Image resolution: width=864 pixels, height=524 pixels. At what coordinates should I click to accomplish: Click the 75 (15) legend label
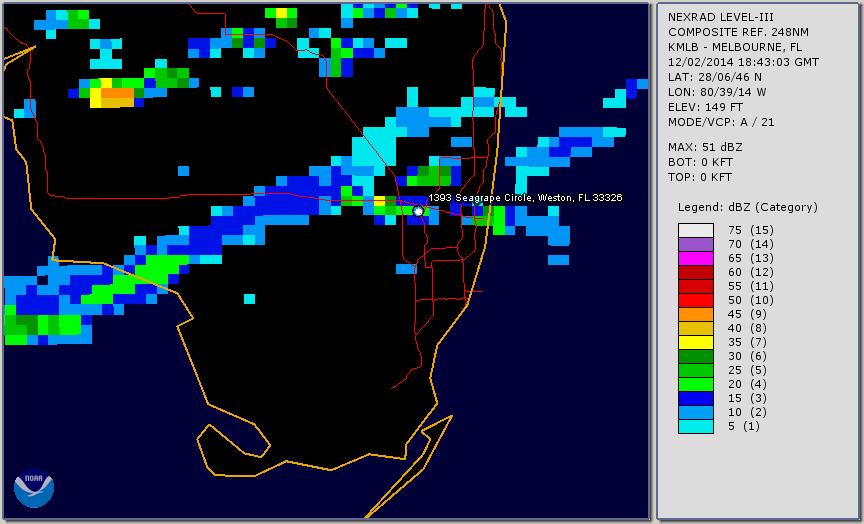[750, 230]
